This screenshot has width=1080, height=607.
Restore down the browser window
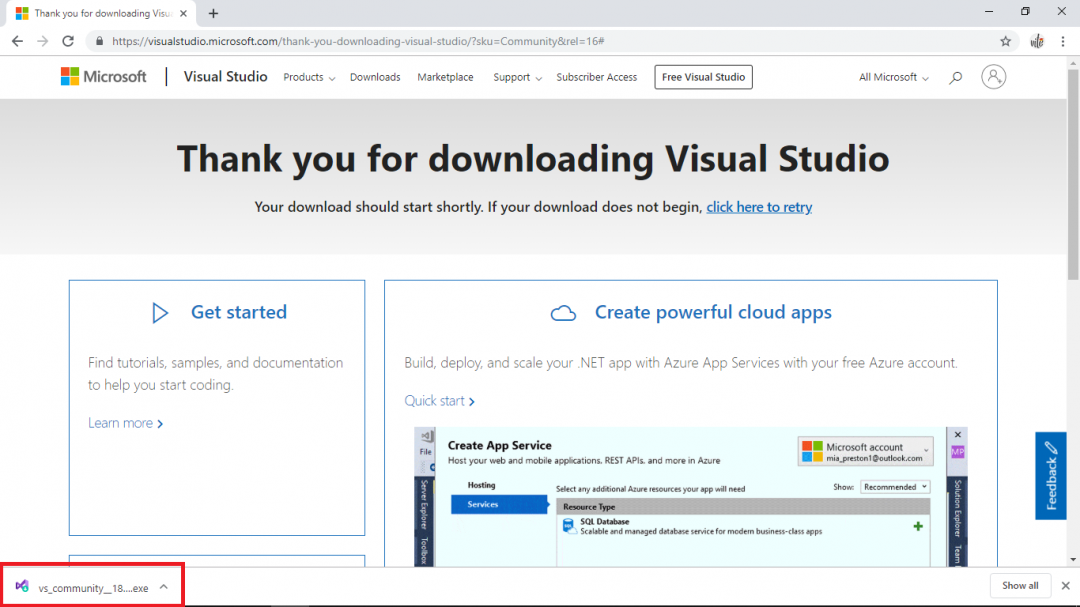(x=1025, y=12)
